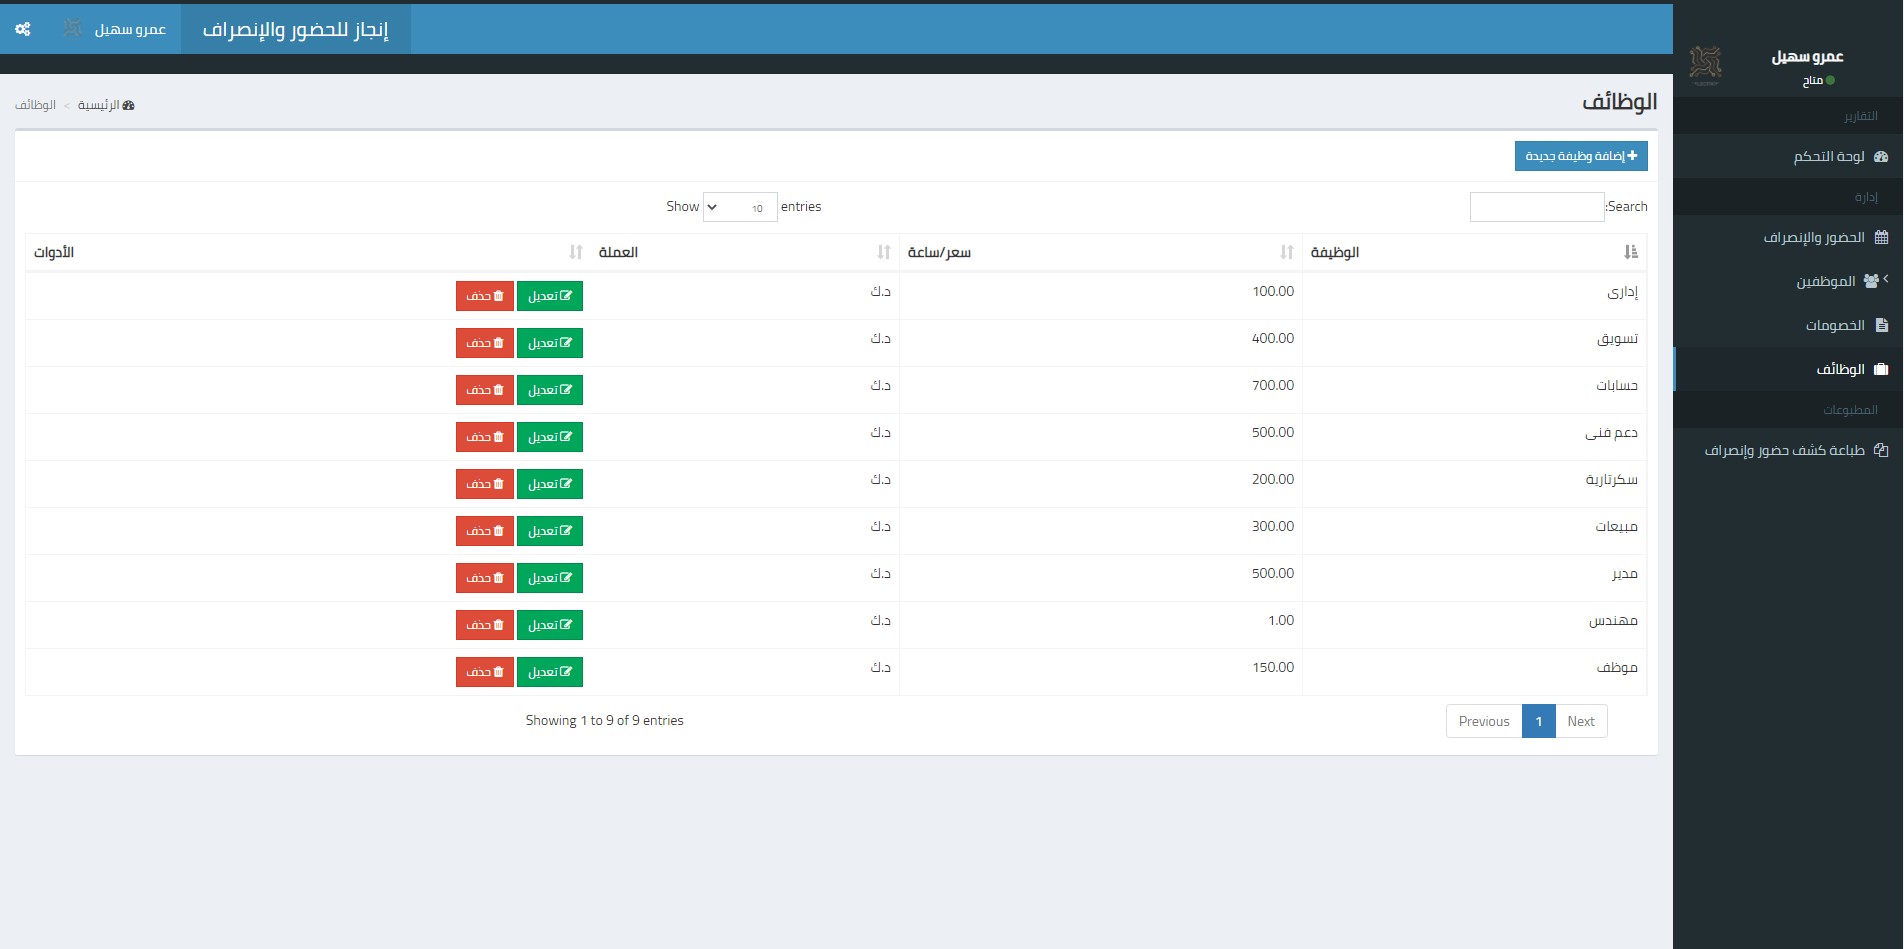
Task: Open طباعة كشف حضور وإنصراف item
Action: 1789,450
